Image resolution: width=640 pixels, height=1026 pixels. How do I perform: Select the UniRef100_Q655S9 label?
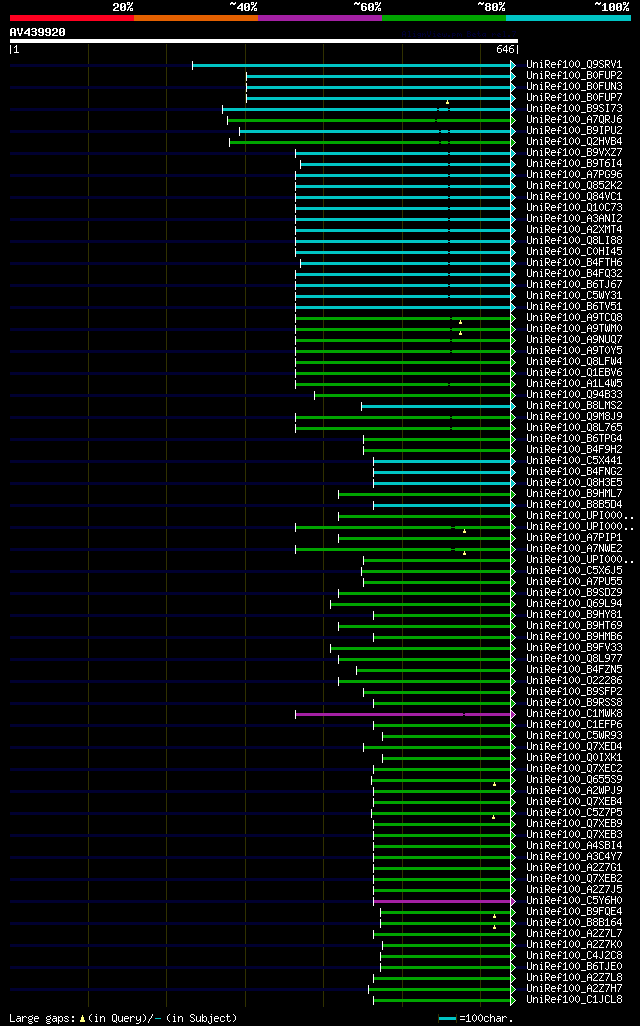pyautogui.click(x=574, y=780)
